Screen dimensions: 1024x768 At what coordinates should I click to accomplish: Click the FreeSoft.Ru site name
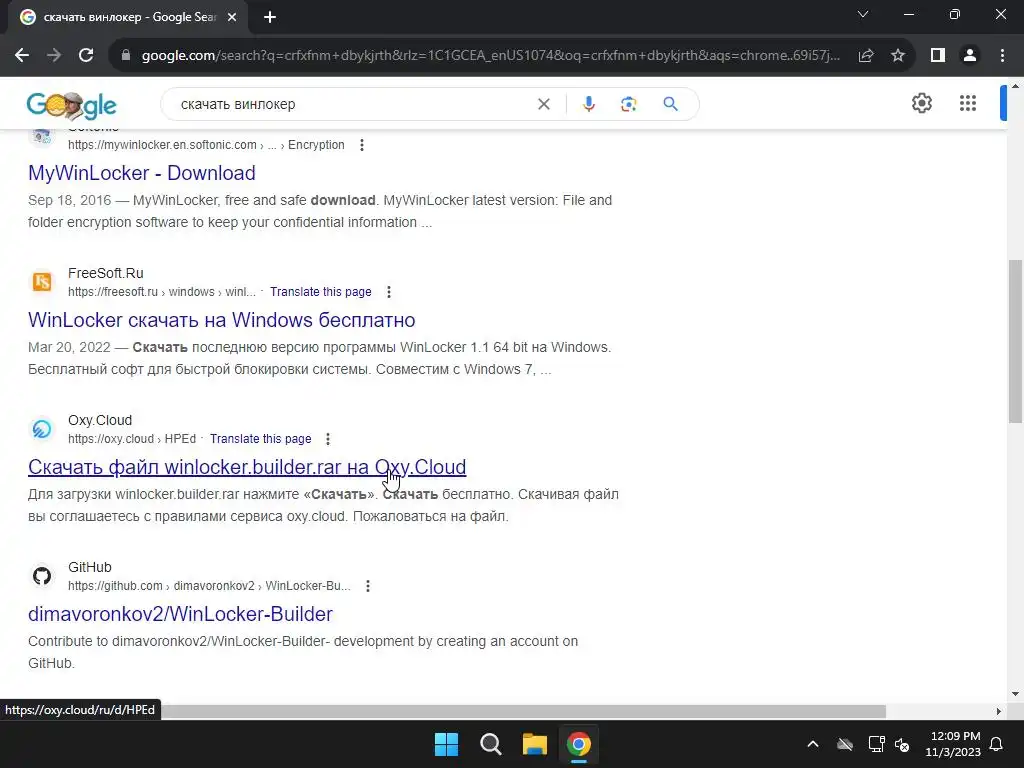point(106,273)
